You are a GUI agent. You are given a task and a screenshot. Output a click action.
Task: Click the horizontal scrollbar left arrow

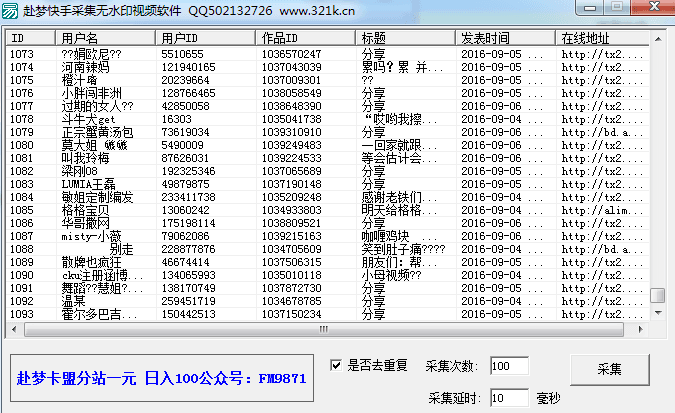(x=14, y=329)
